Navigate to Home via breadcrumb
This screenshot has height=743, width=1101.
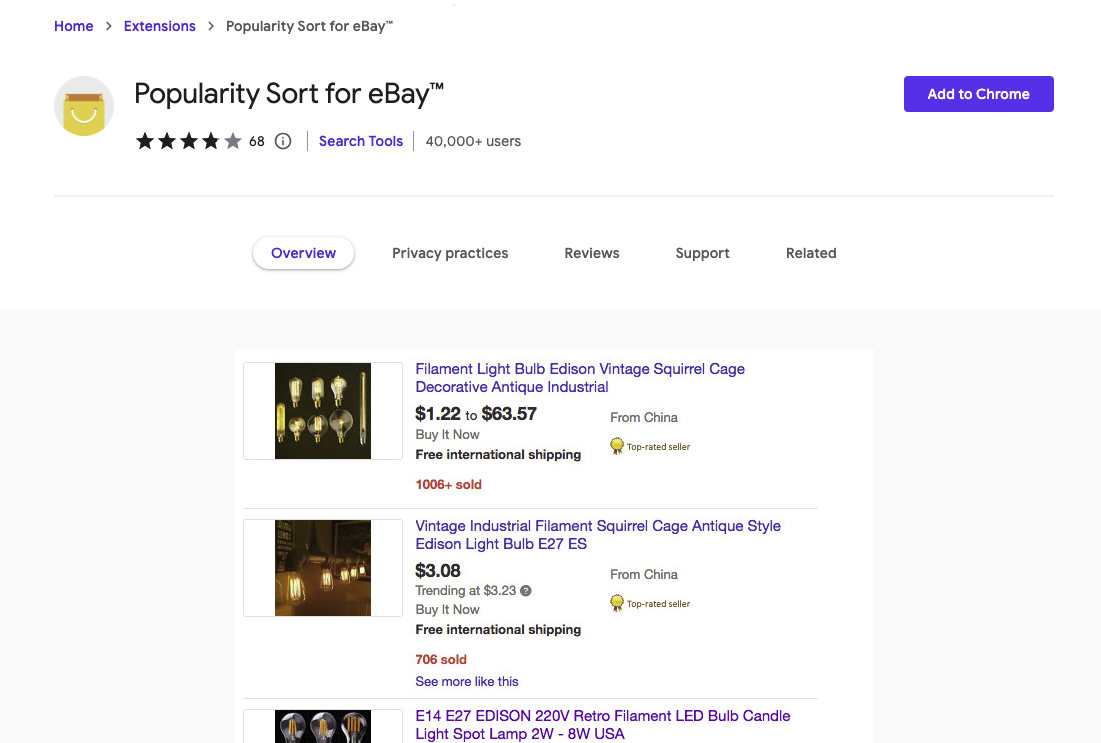point(73,26)
